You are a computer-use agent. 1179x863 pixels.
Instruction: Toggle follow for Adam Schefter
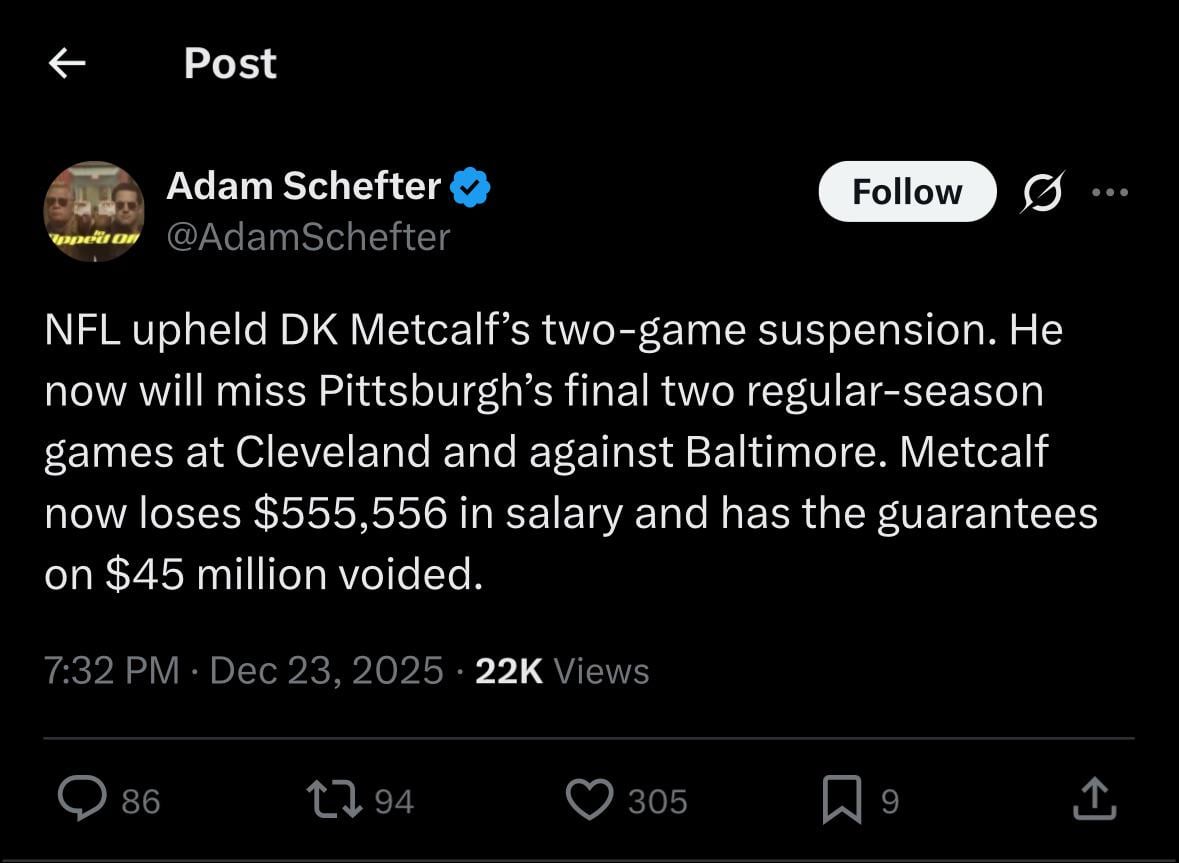pos(907,191)
